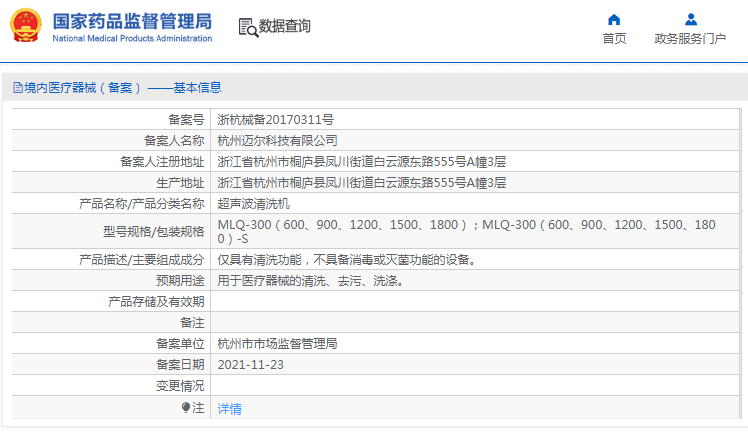The height and width of the screenshot is (438, 748).
Task: Click the 境内医疗器械（备案）基本信息 header
Action: pyautogui.click(x=117, y=88)
